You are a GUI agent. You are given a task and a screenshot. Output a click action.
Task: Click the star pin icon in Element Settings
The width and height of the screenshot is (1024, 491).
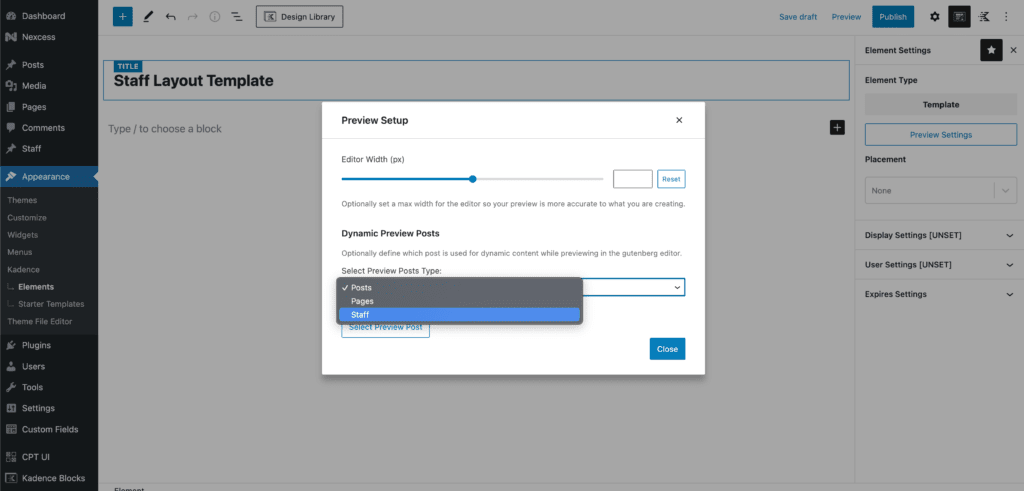[991, 50]
